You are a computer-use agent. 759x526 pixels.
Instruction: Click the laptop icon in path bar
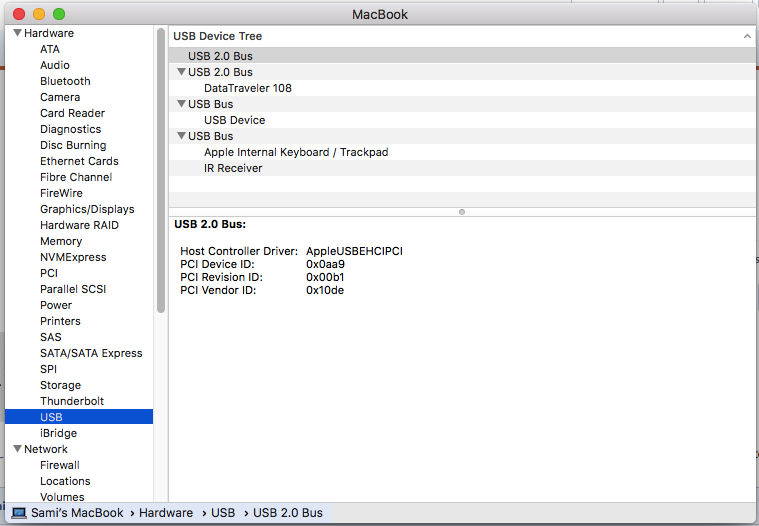pos(19,513)
